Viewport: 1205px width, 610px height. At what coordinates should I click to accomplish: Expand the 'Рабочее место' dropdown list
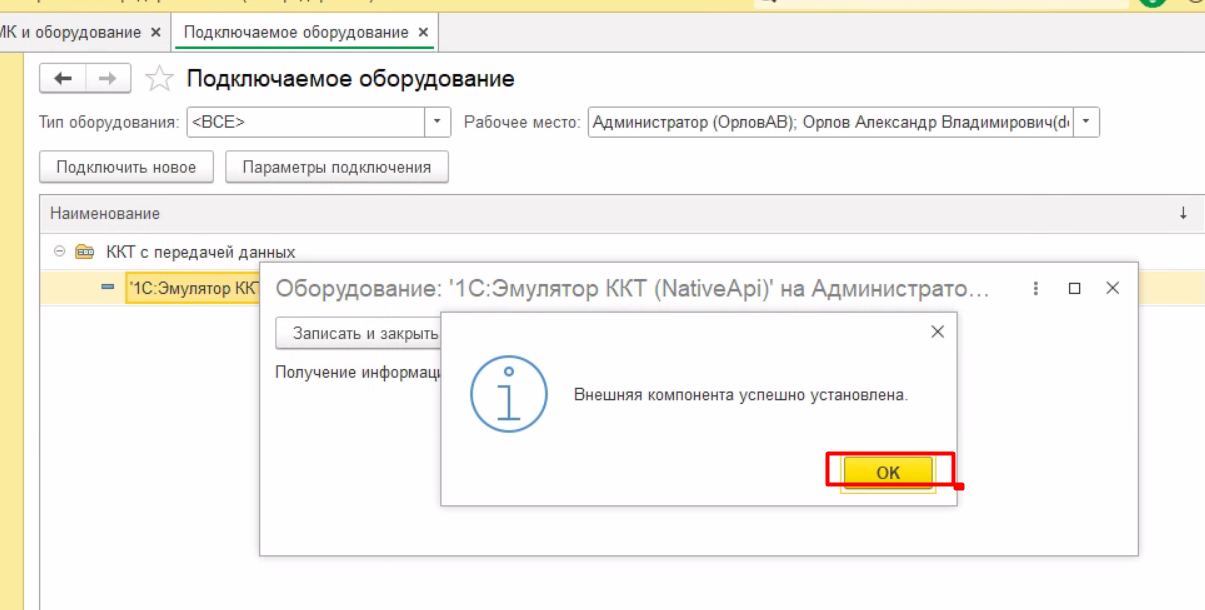click(1087, 122)
